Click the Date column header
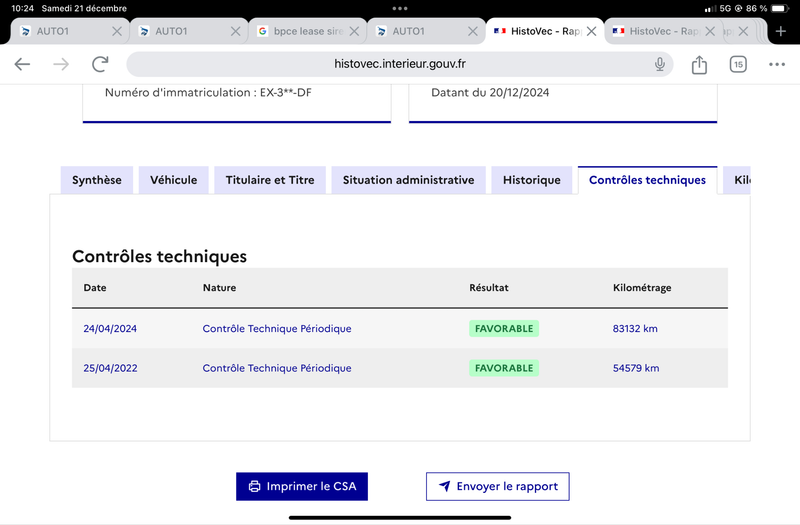This screenshot has height=525, width=800. point(95,288)
